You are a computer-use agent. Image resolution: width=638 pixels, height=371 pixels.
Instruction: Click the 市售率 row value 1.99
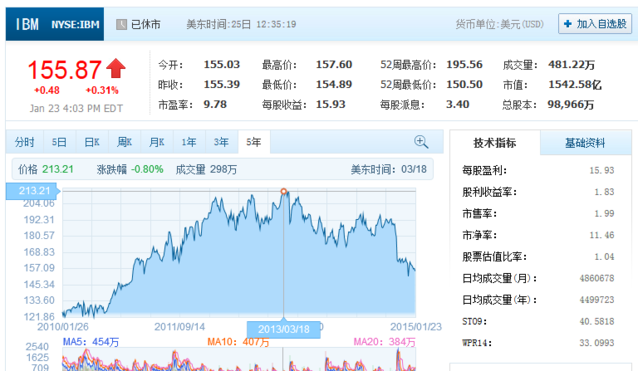pos(604,213)
